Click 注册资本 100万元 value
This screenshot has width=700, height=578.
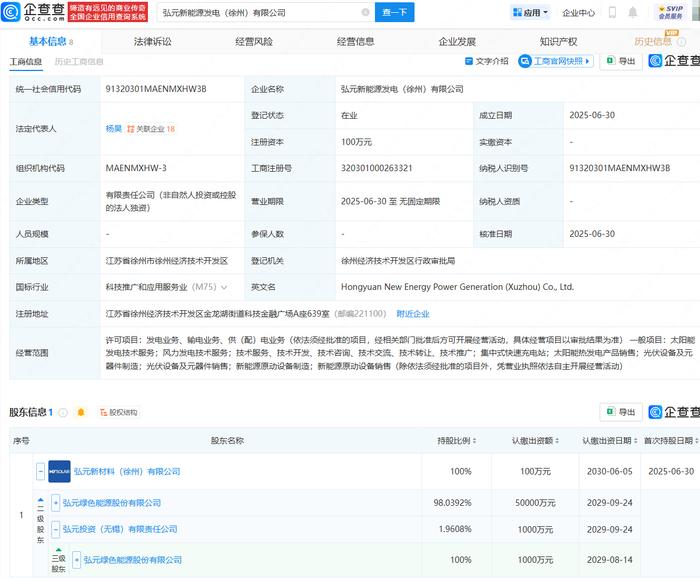pos(356,142)
